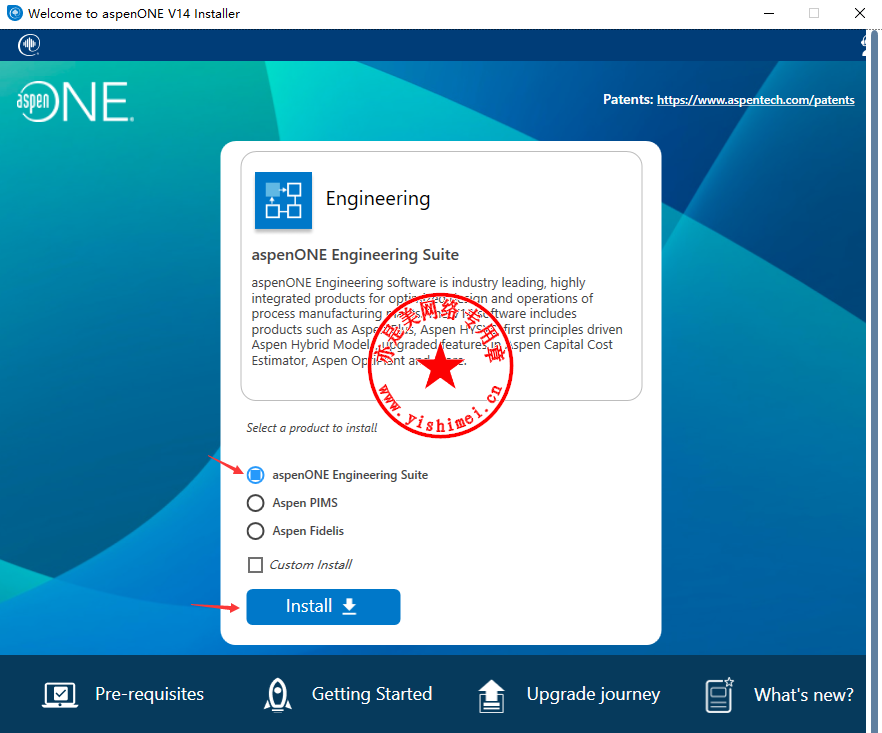The image size is (882, 733).
Task: Click the Pre-requisites monitor checkmark icon
Action: 60,695
